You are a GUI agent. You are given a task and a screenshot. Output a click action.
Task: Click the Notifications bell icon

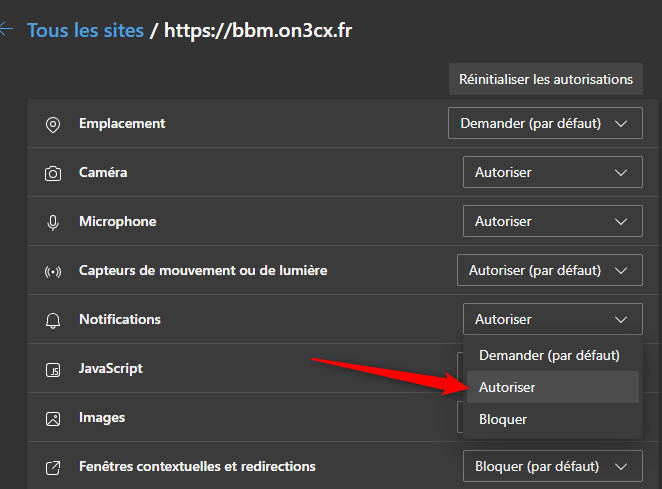(x=53, y=320)
